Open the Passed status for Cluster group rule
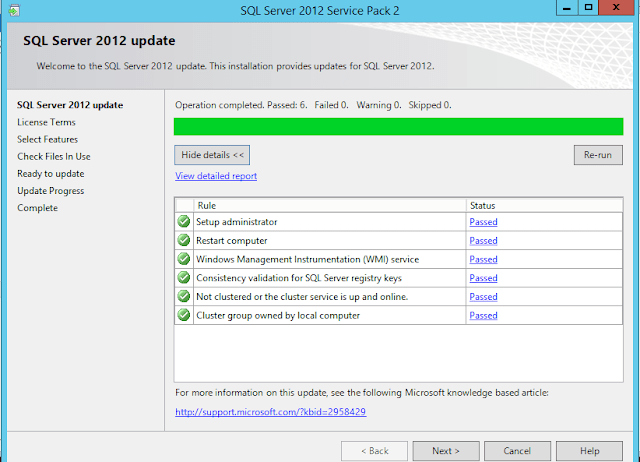Viewport: 640px width, 462px height. (x=483, y=316)
